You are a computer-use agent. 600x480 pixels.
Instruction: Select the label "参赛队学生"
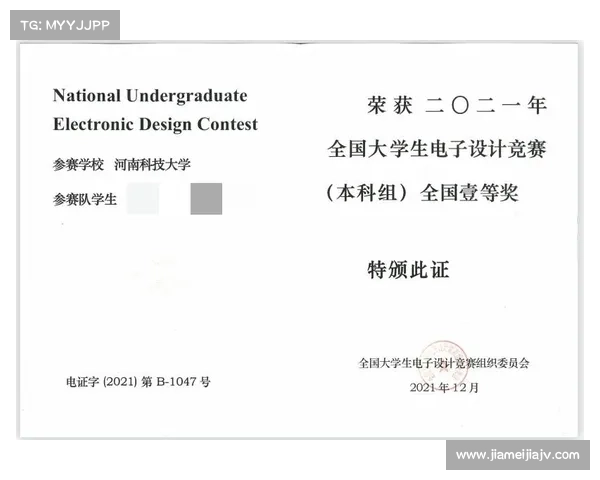(85, 199)
